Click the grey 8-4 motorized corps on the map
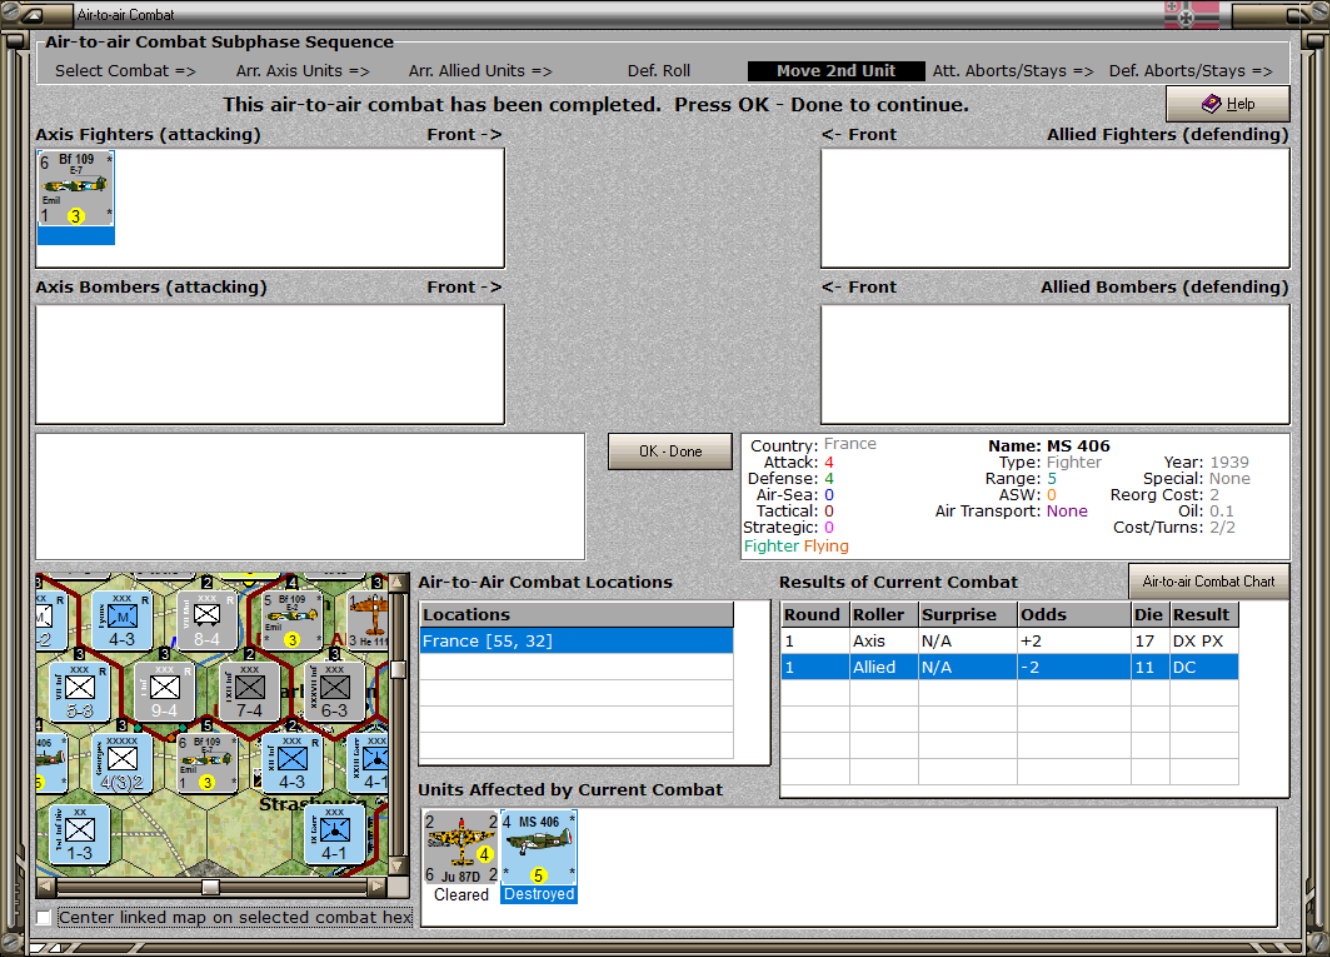This screenshot has width=1330, height=957. pos(206,619)
